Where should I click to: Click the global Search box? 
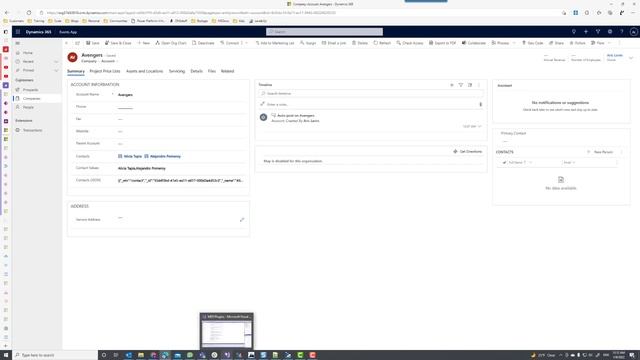324,32
